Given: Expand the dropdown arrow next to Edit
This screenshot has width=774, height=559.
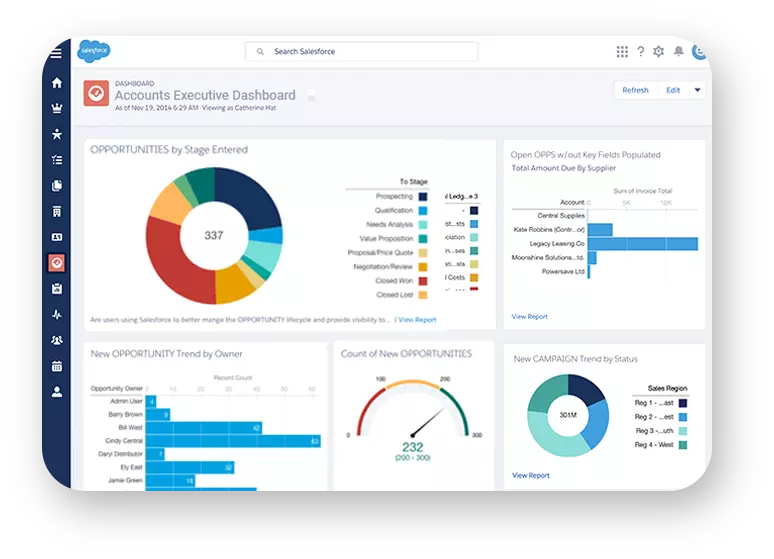Looking at the screenshot, I should pos(697,90).
